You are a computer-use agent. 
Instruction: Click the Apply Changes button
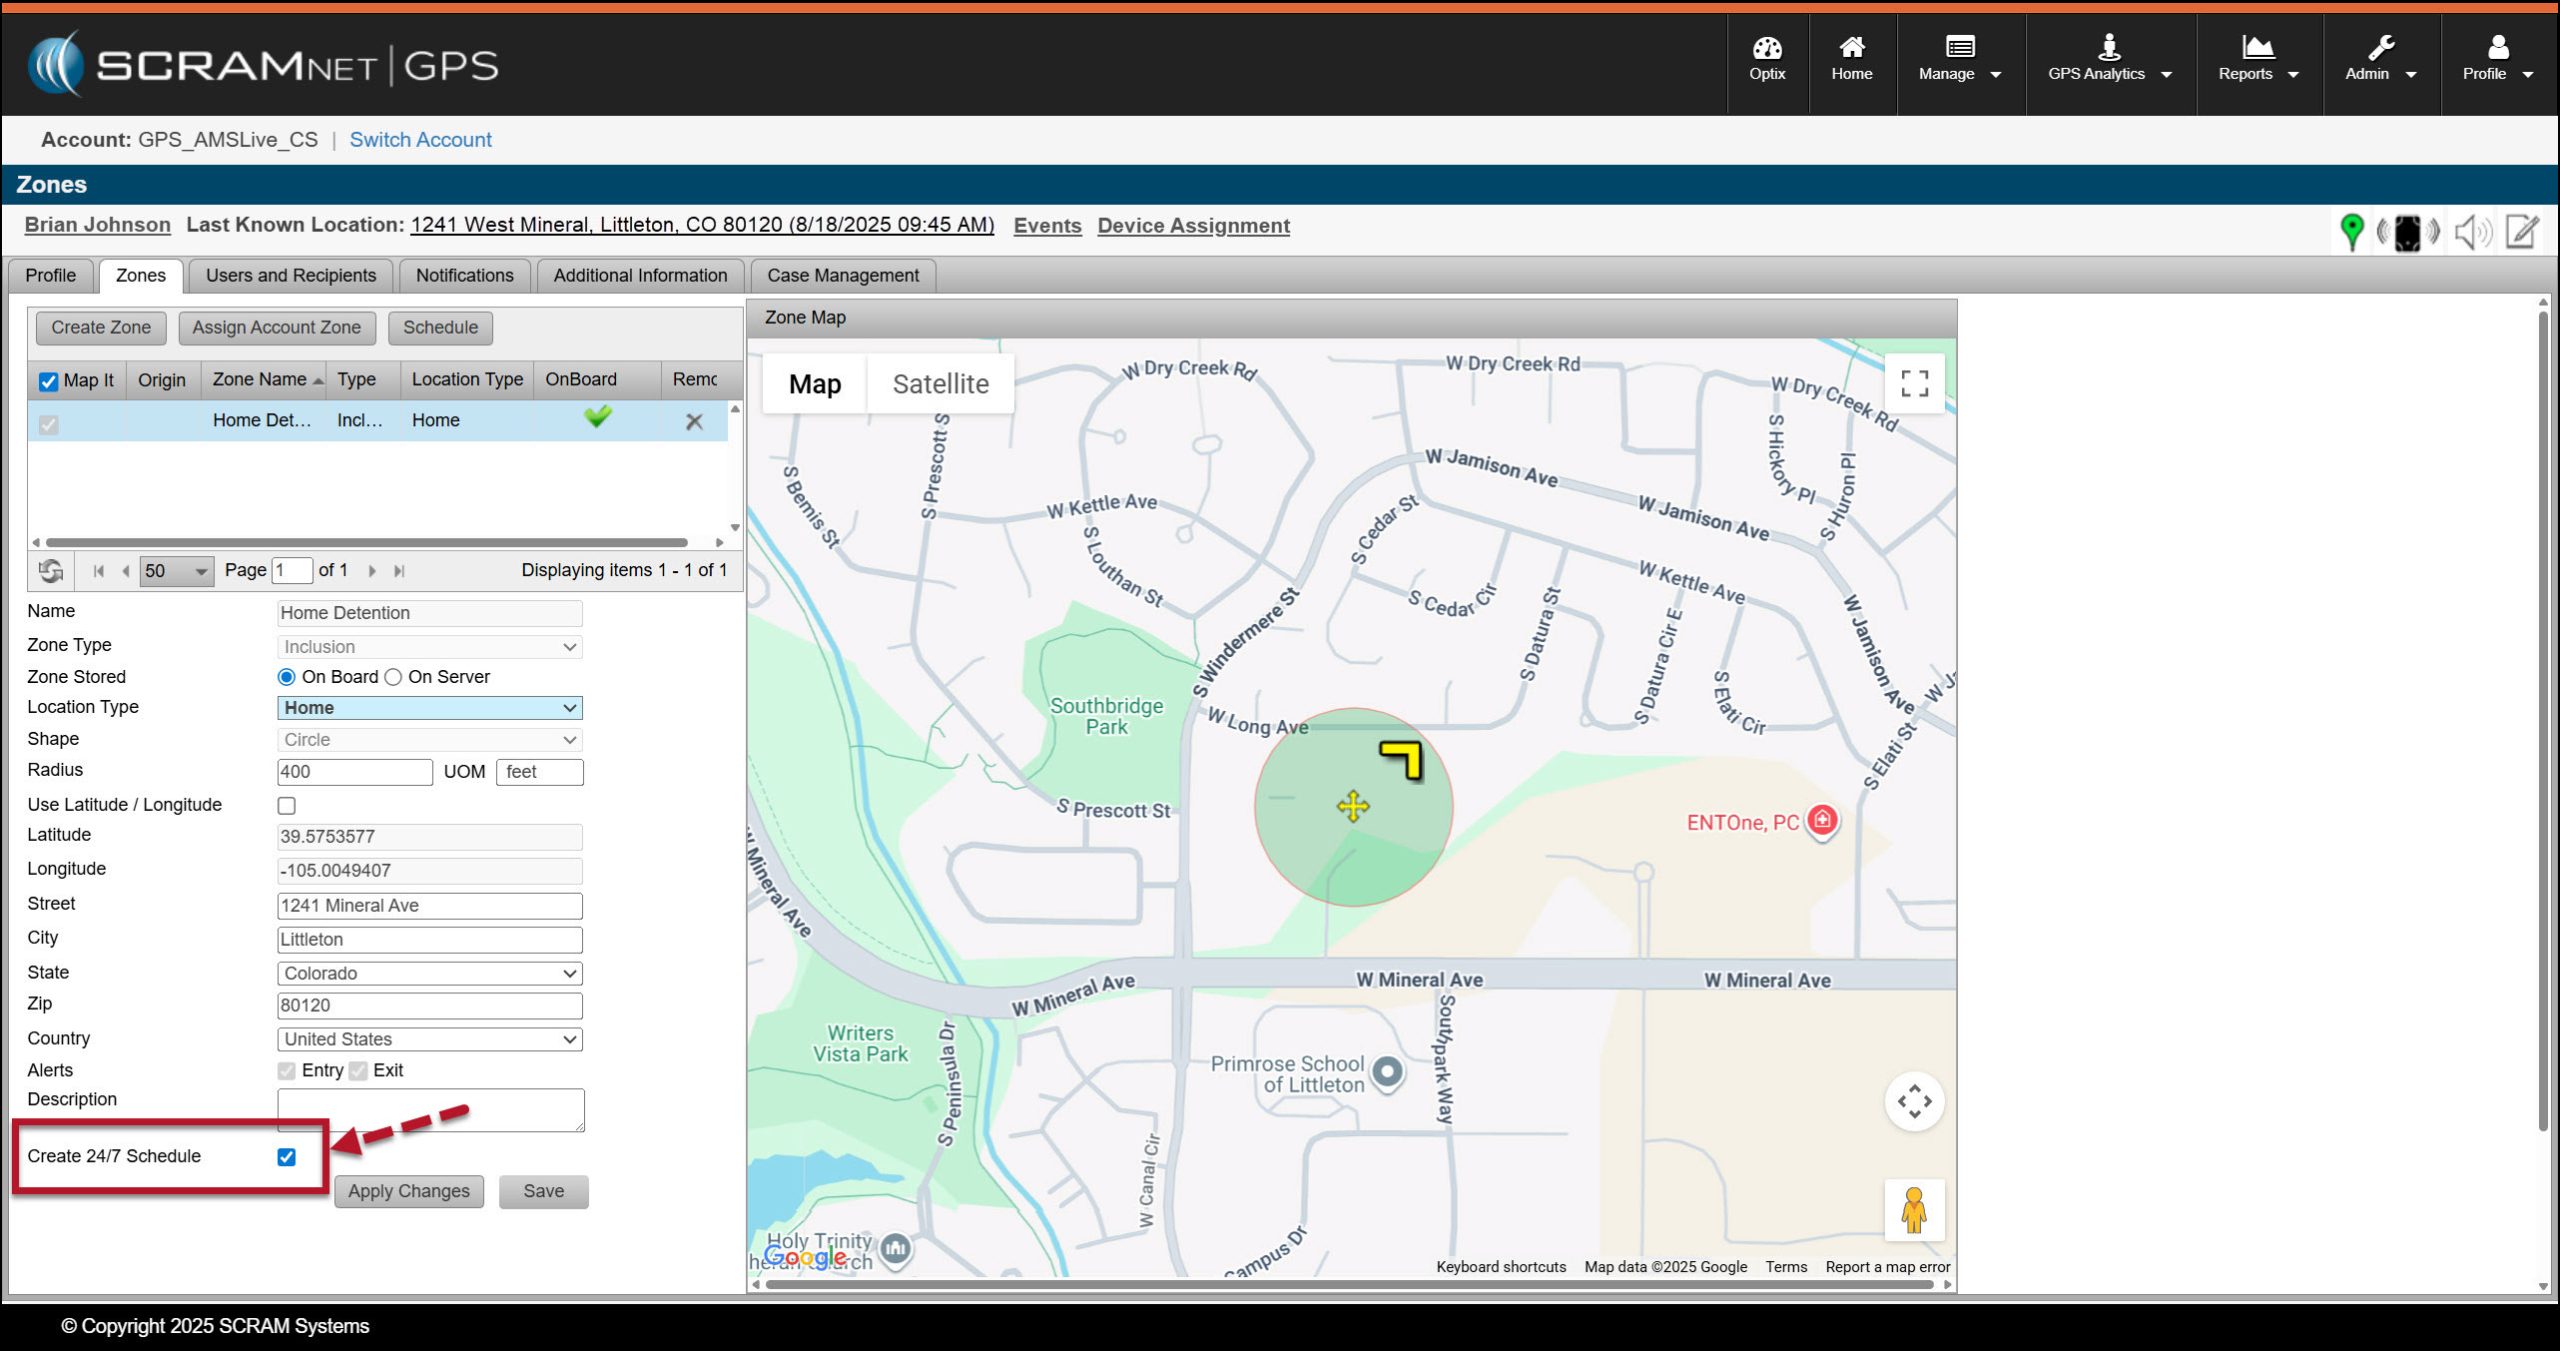coord(408,1191)
